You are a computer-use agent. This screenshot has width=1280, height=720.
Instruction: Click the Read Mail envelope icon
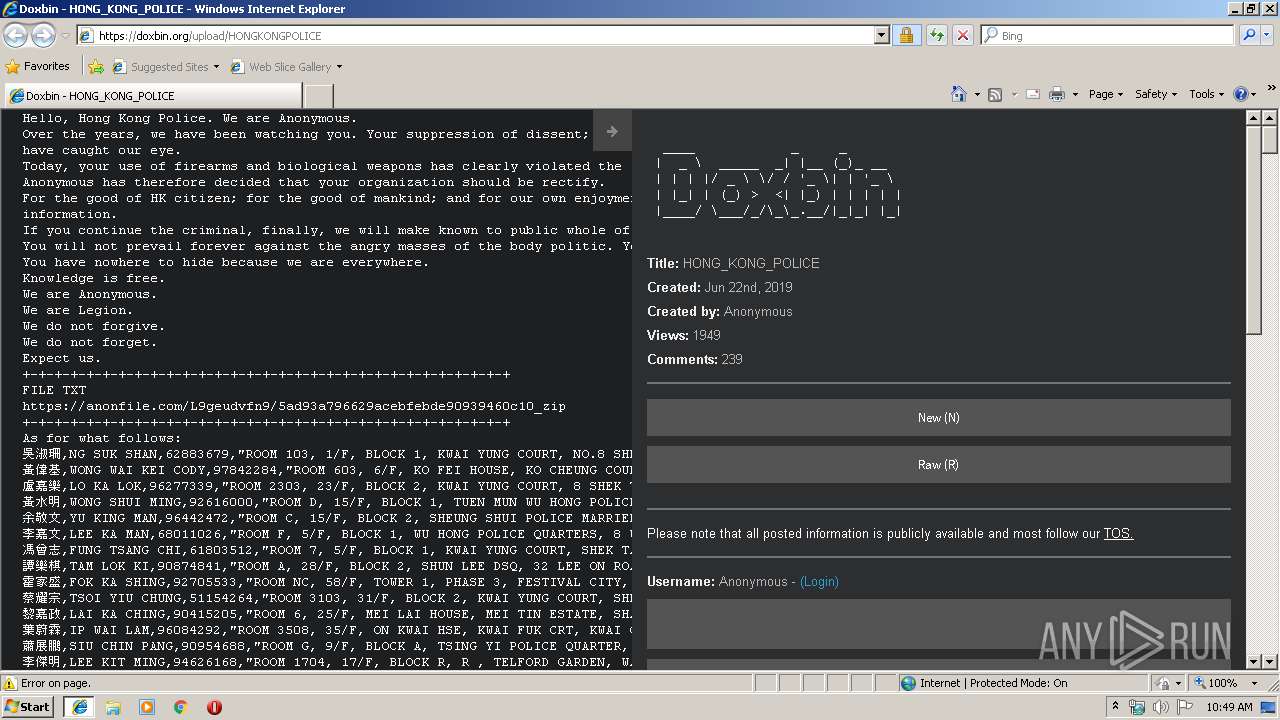(x=1033, y=94)
